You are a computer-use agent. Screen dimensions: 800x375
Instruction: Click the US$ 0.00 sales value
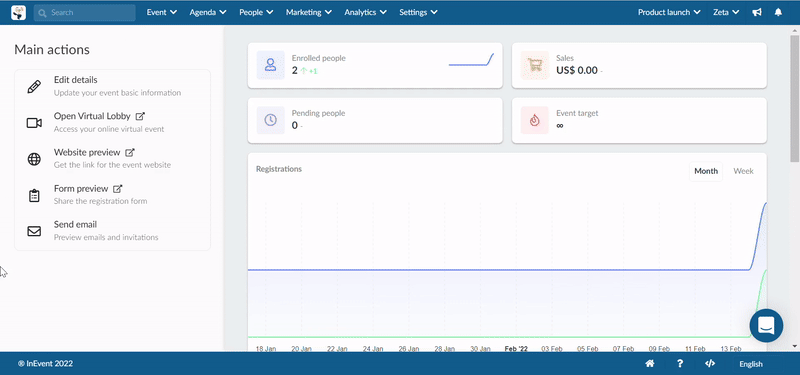tap(577, 70)
